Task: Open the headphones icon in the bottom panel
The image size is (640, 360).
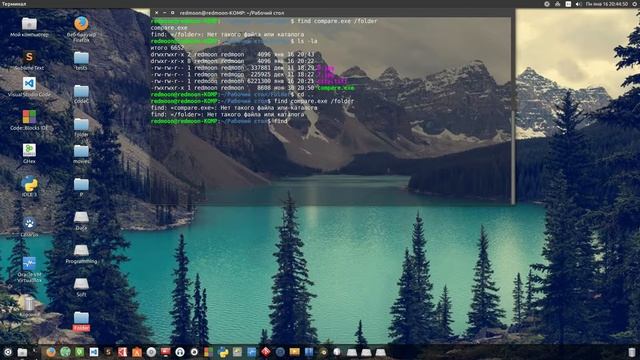Action: coord(180,352)
